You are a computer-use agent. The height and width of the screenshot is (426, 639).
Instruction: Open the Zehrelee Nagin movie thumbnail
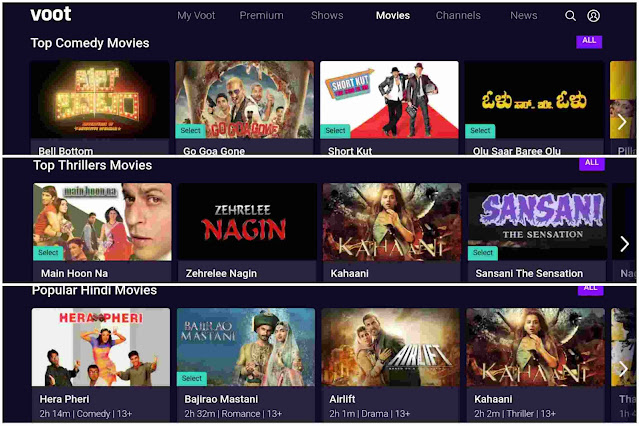click(247, 222)
